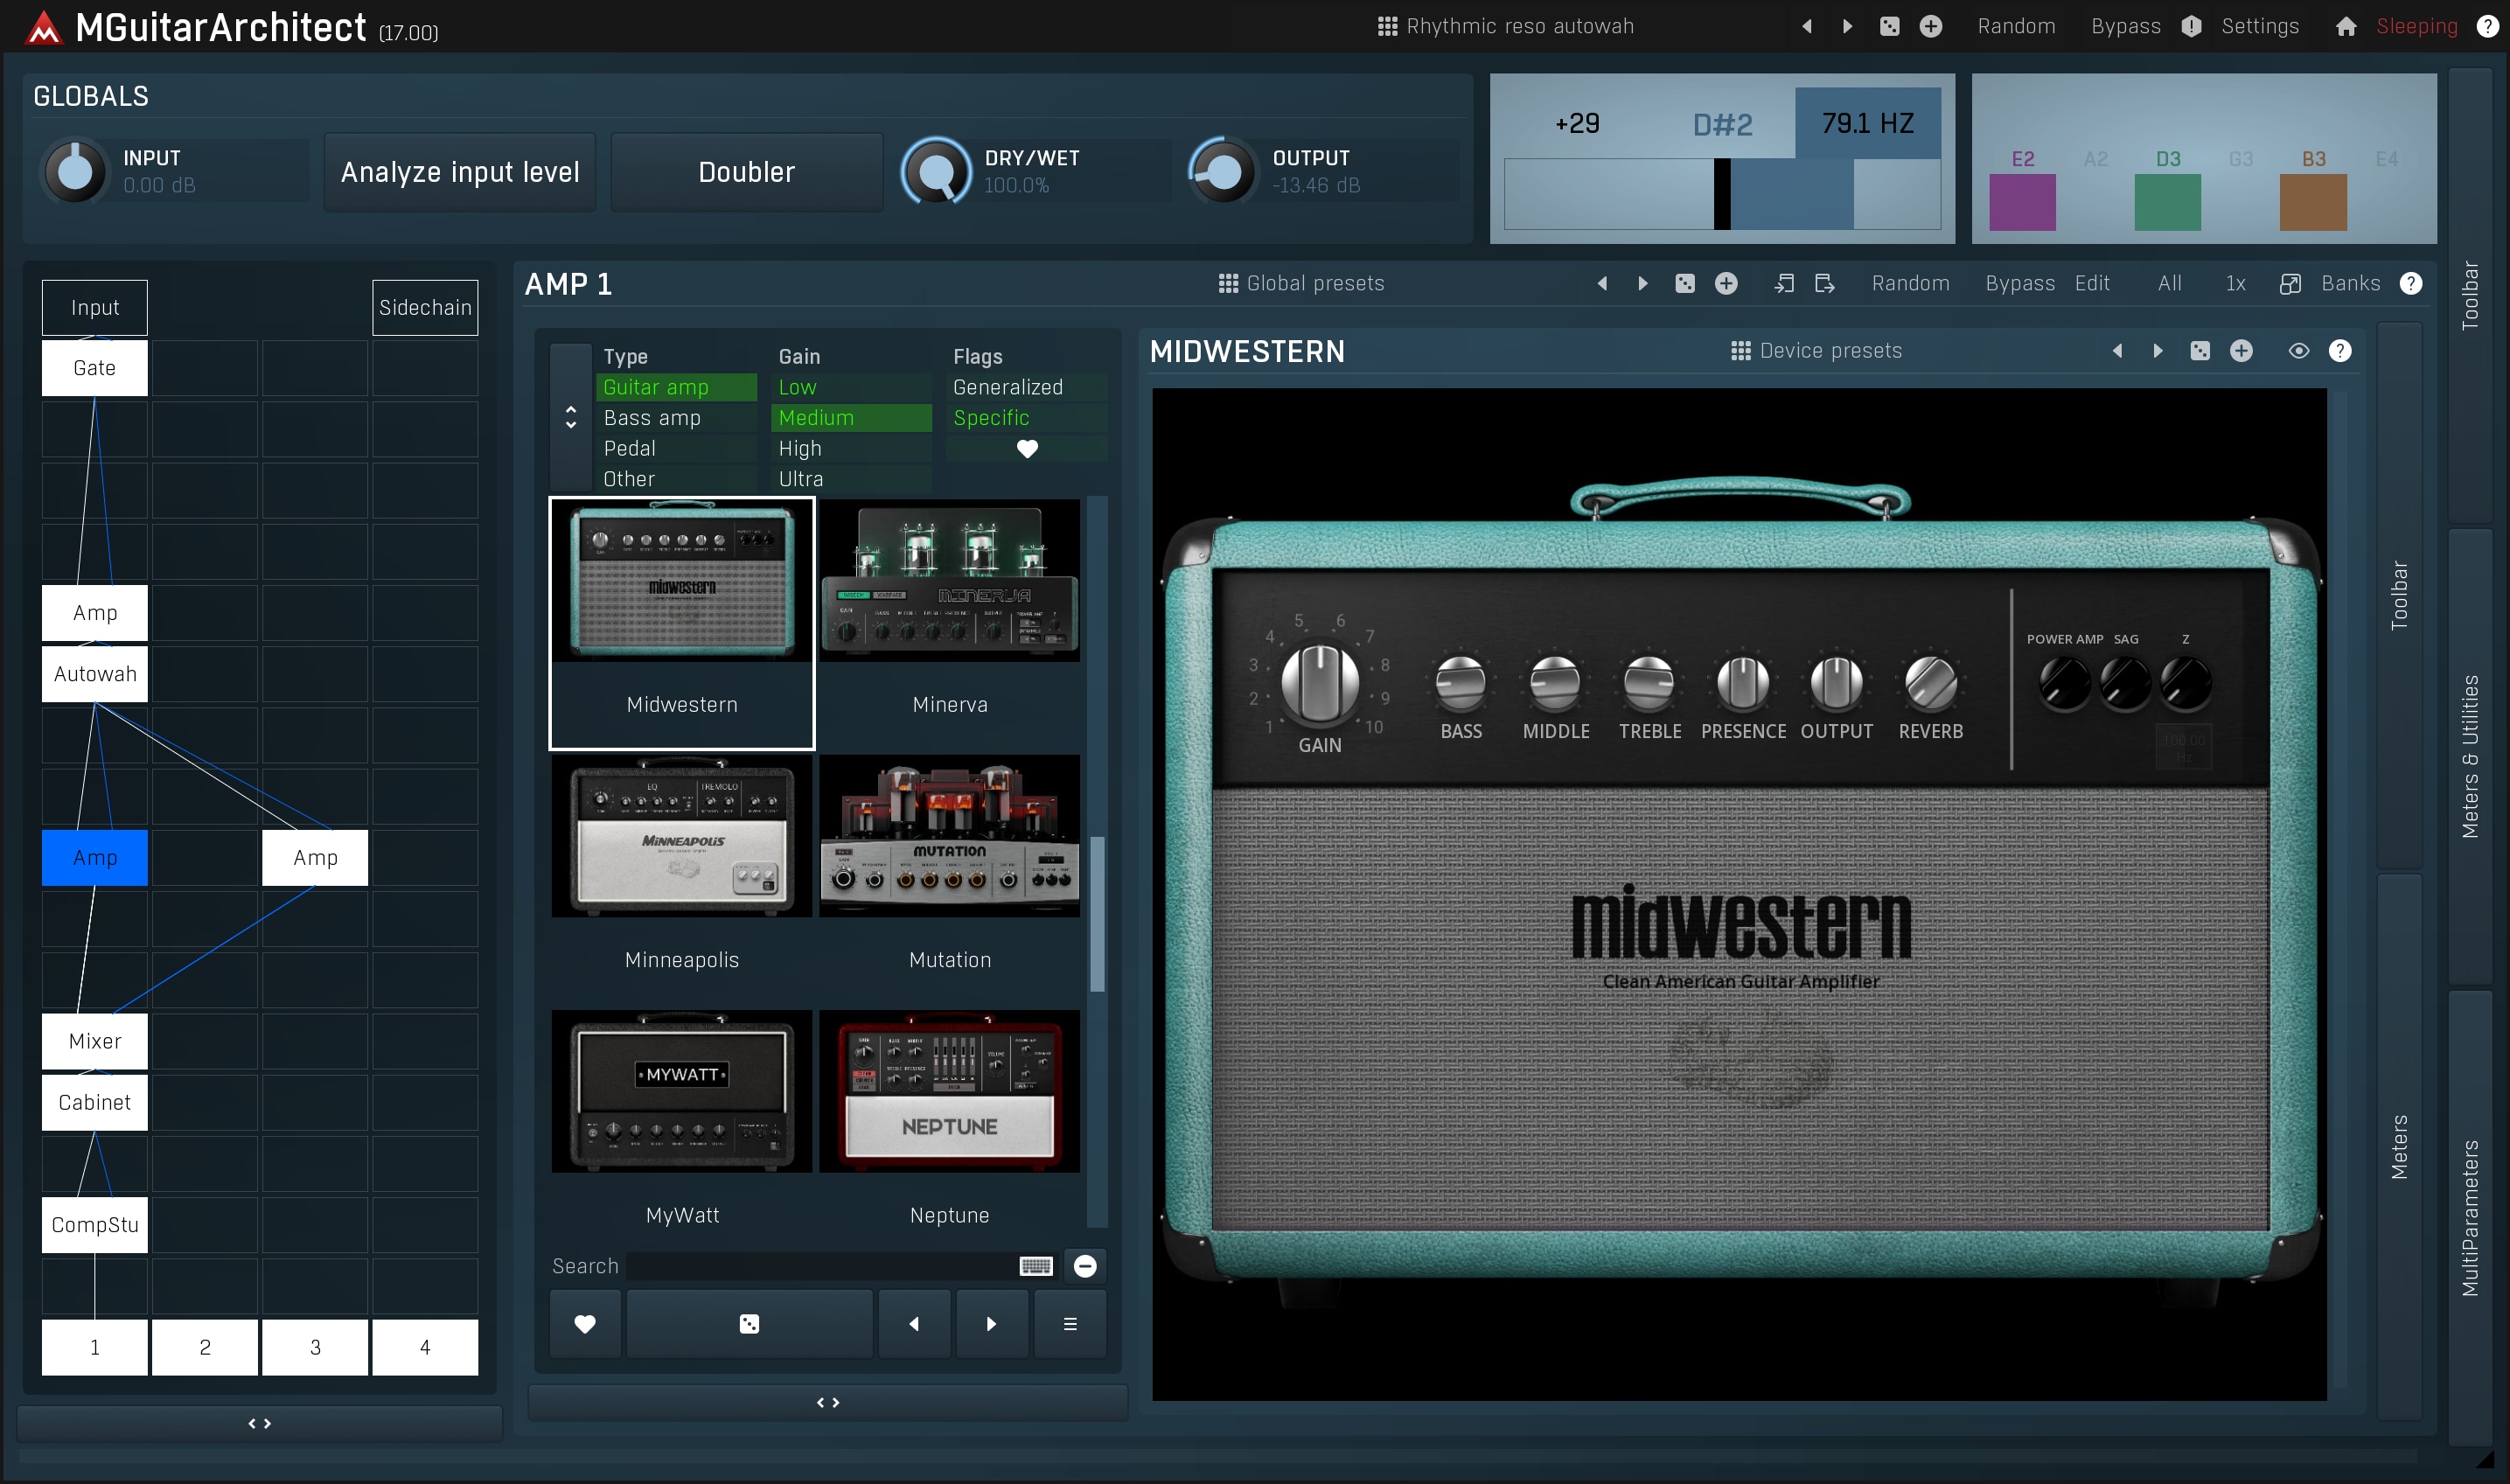Click the randomize dice icon in device browser

pos(748,1323)
